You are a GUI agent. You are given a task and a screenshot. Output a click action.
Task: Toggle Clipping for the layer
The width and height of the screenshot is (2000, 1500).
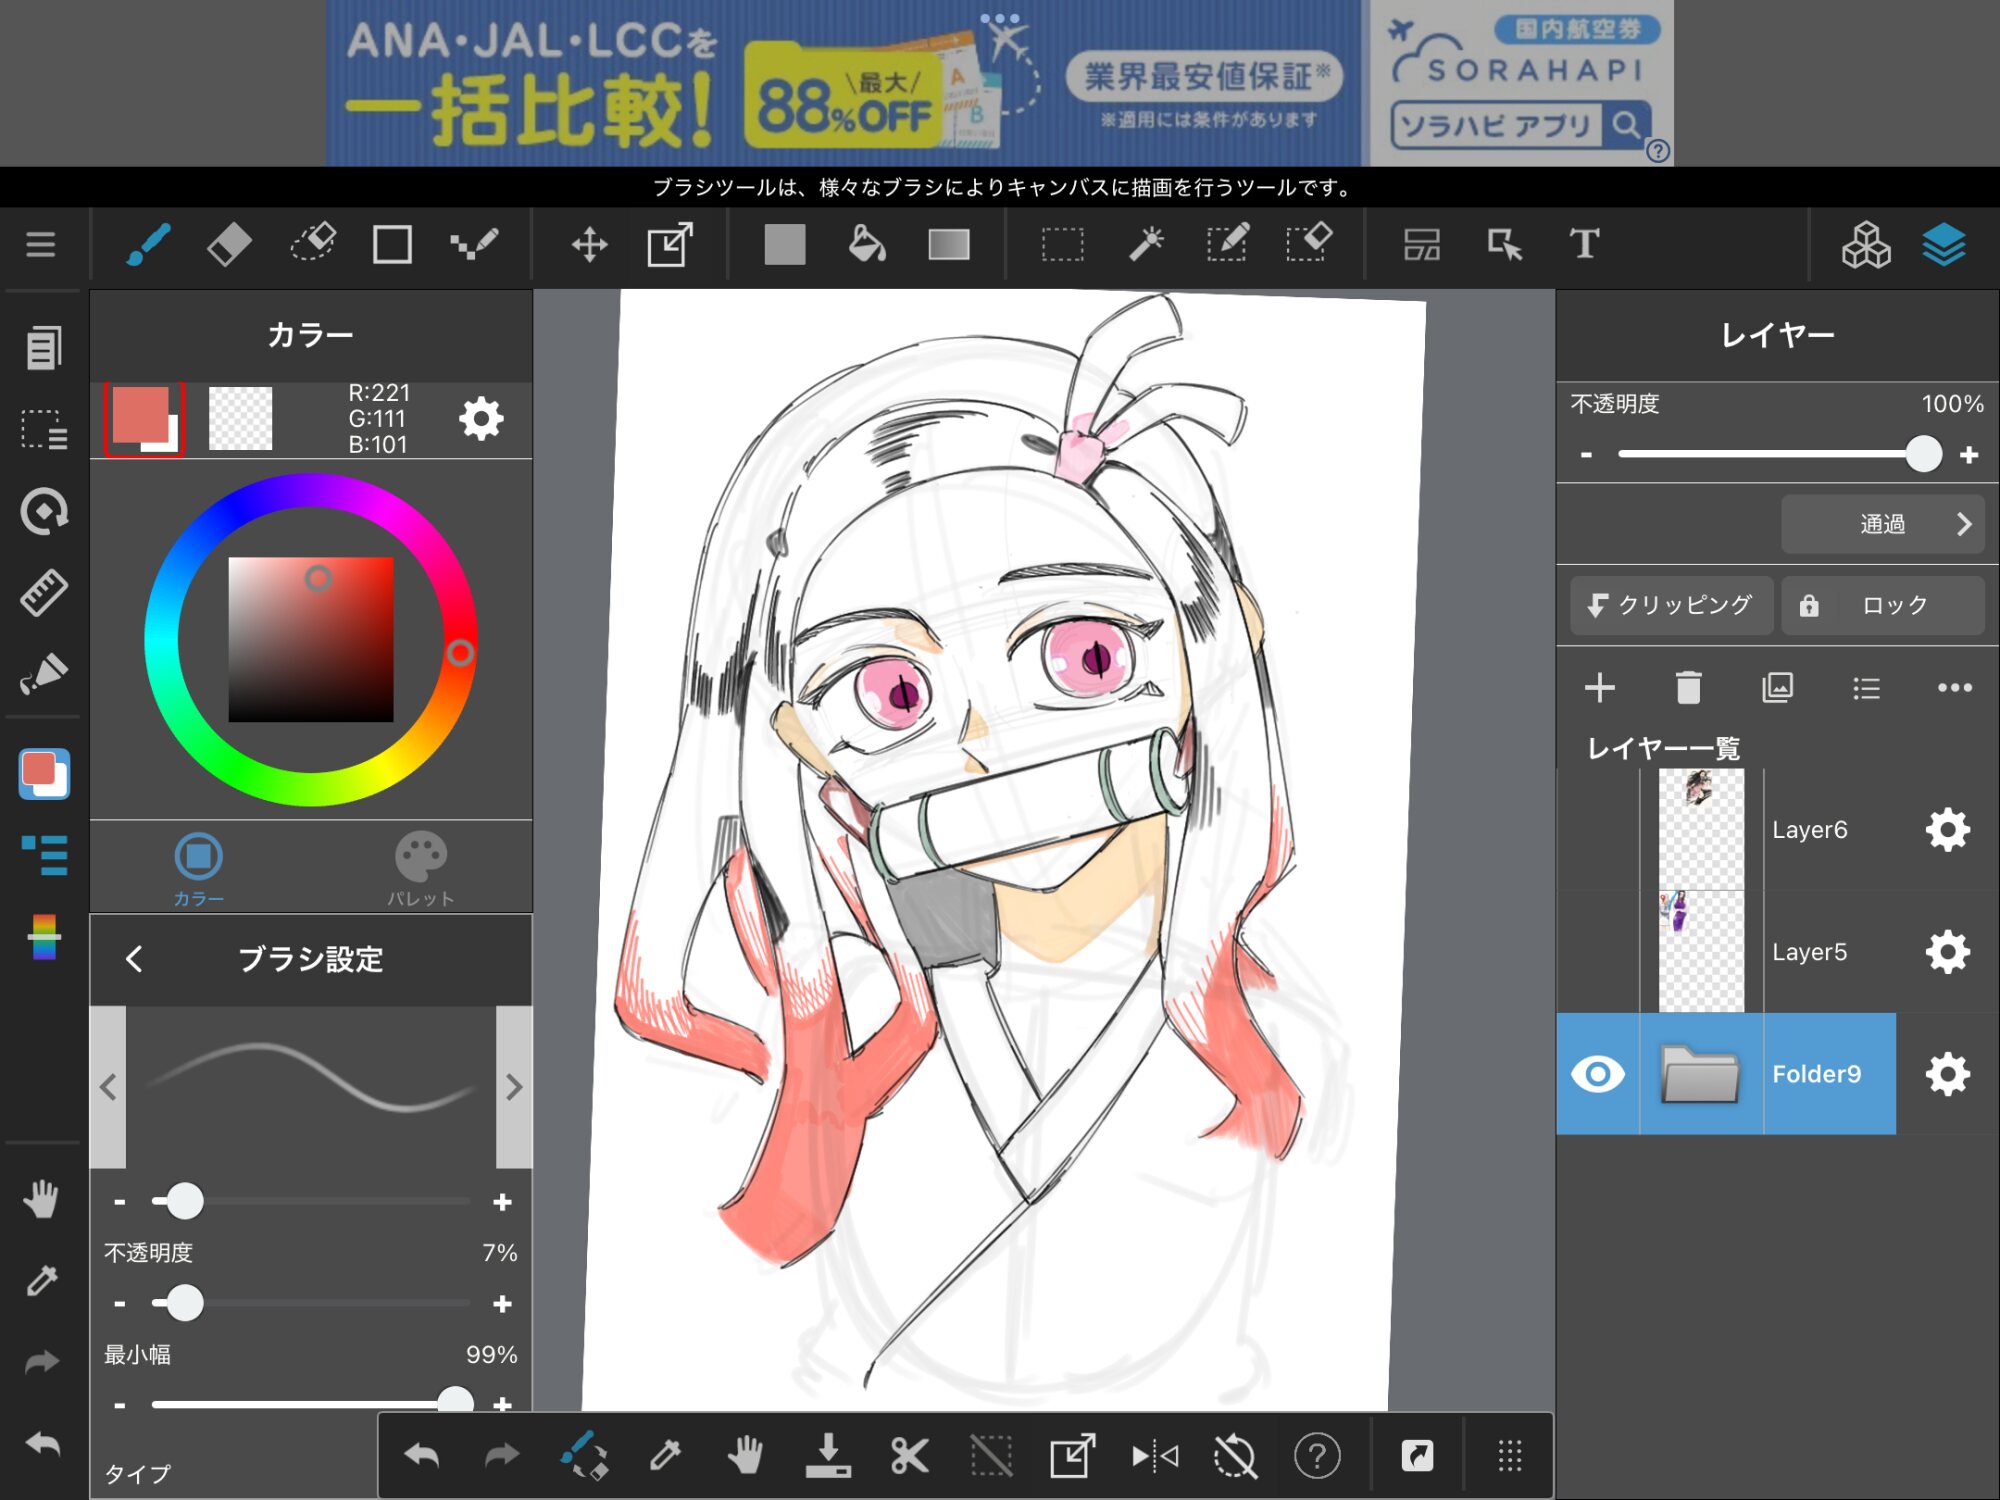(1671, 605)
